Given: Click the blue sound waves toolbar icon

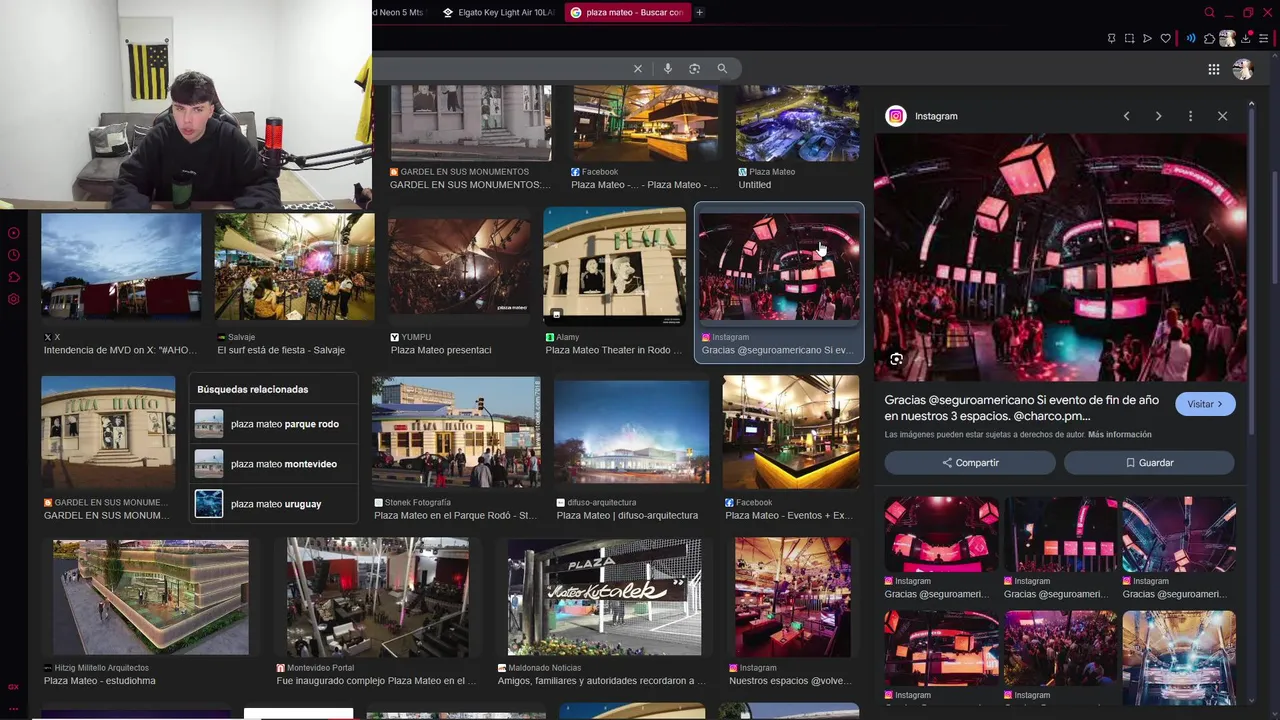Looking at the screenshot, I should (x=1190, y=39).
